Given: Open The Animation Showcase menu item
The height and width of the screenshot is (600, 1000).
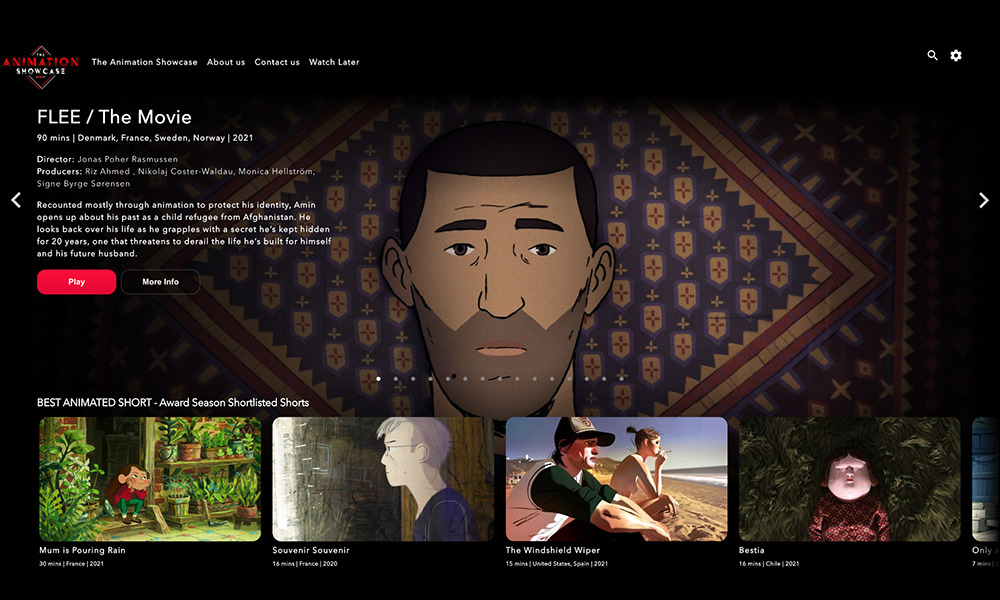Looking at the screenshot, I should coord(144,62).
